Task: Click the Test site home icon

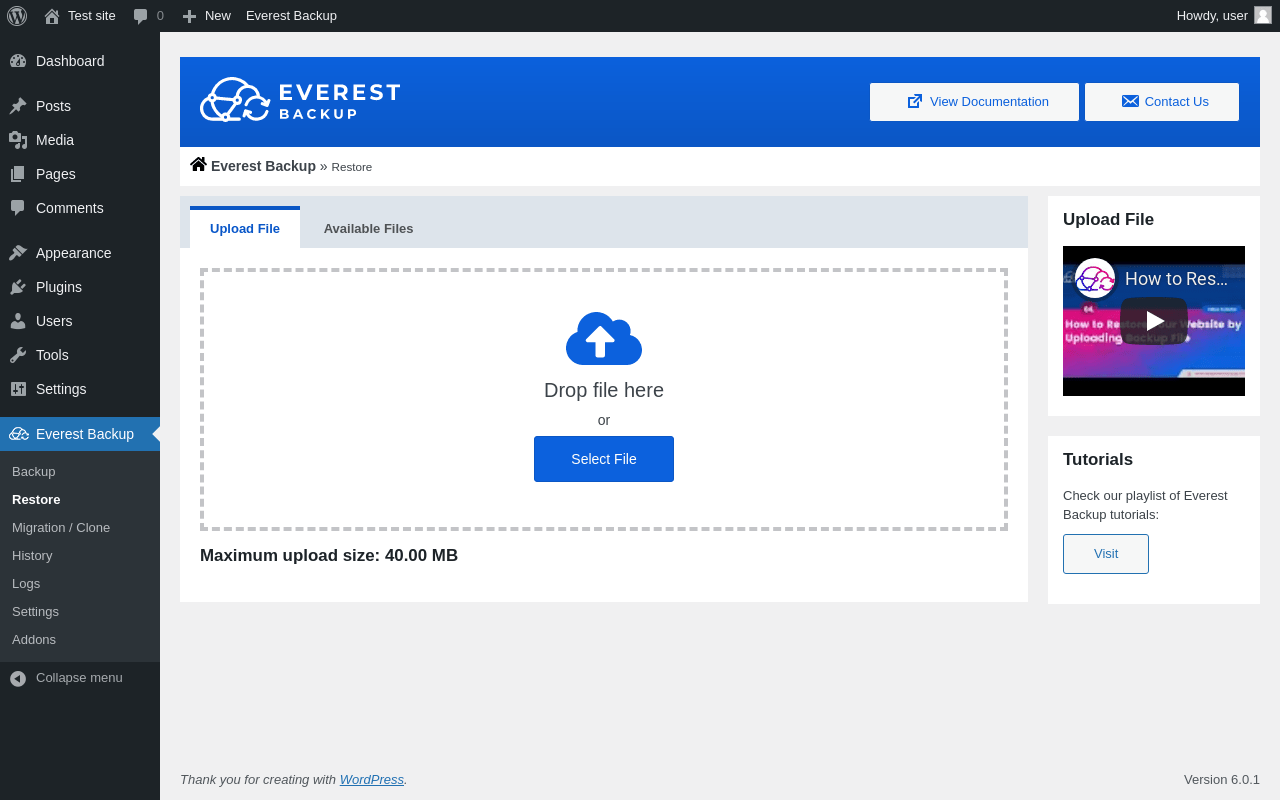Action: click(x=52, y=16)
